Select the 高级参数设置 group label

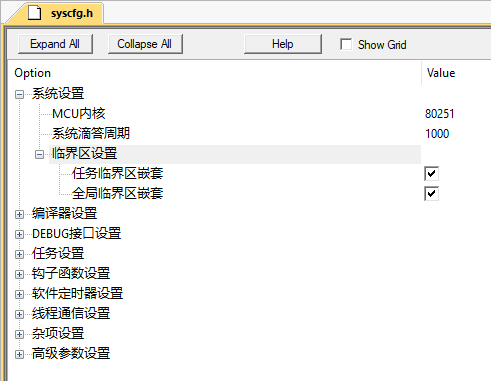pos(71,354)
